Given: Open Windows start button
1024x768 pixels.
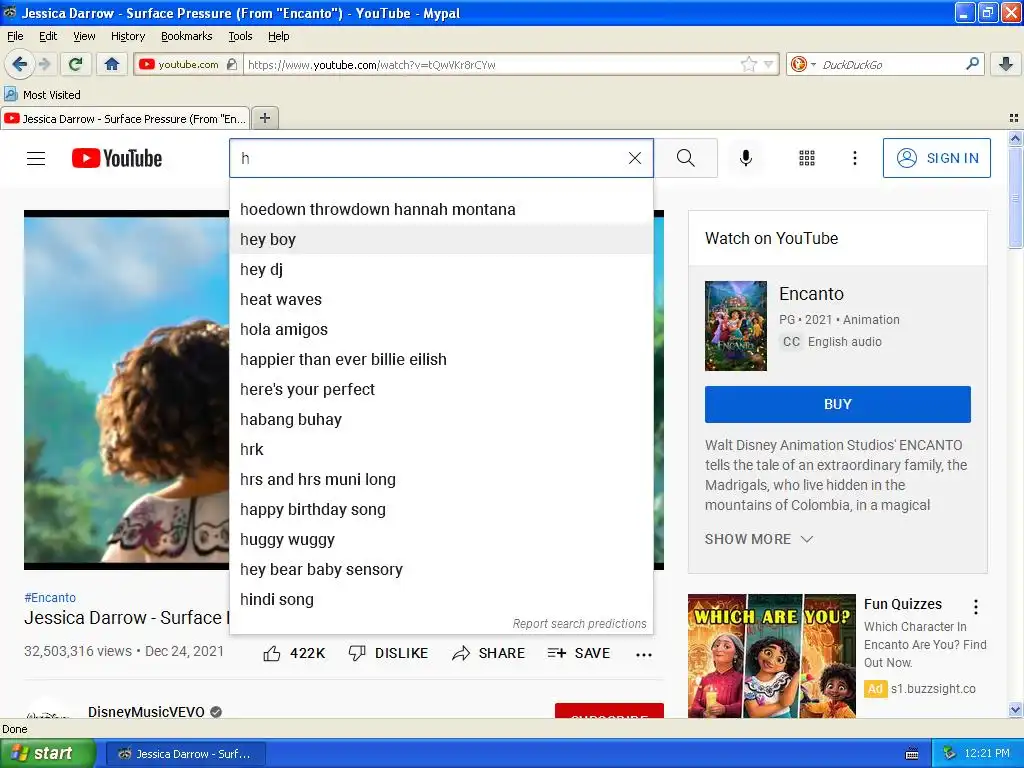Looking at the screenshot, I should coord(47,754).
